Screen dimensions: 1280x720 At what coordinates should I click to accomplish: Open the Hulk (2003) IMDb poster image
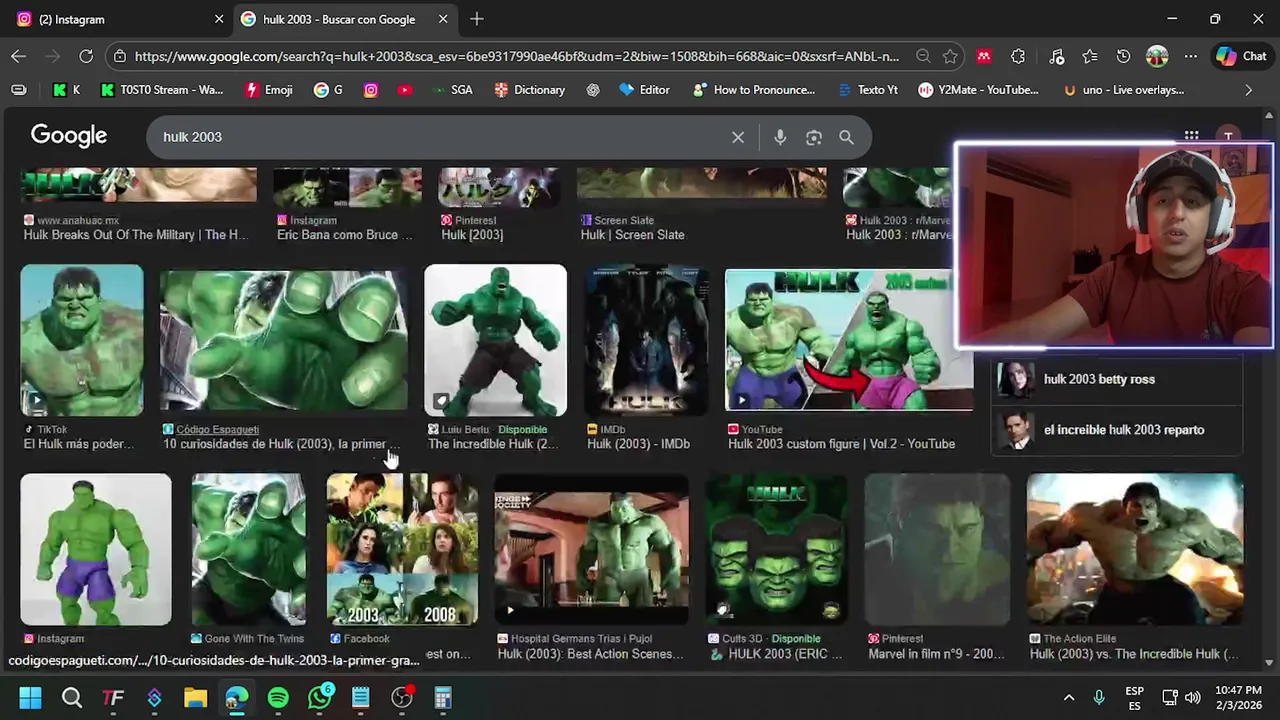pyautogui.click(x=646, y=340)
